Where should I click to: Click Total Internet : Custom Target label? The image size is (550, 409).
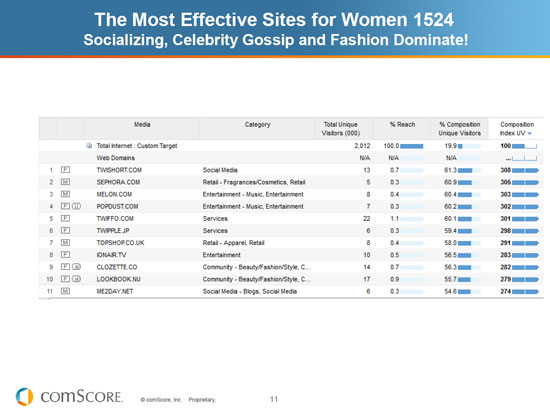(x=137, y=146)
